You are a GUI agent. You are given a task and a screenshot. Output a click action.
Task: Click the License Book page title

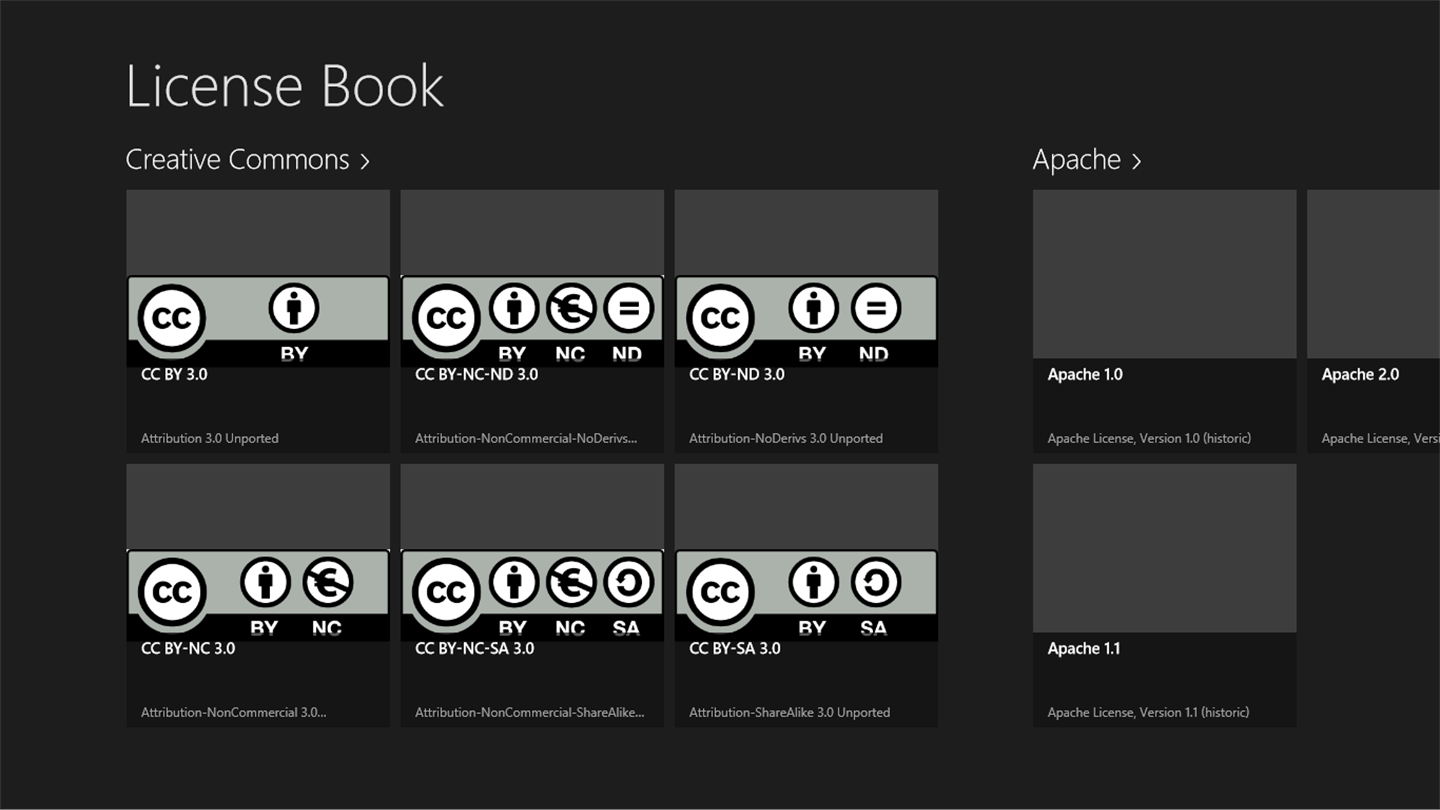point(285,86)
